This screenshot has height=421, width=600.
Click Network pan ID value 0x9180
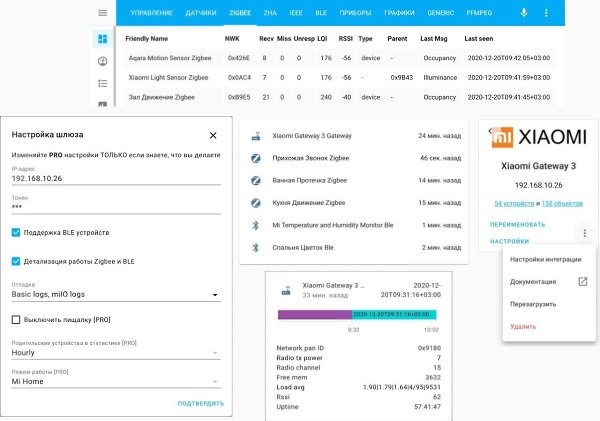[429, 348]
